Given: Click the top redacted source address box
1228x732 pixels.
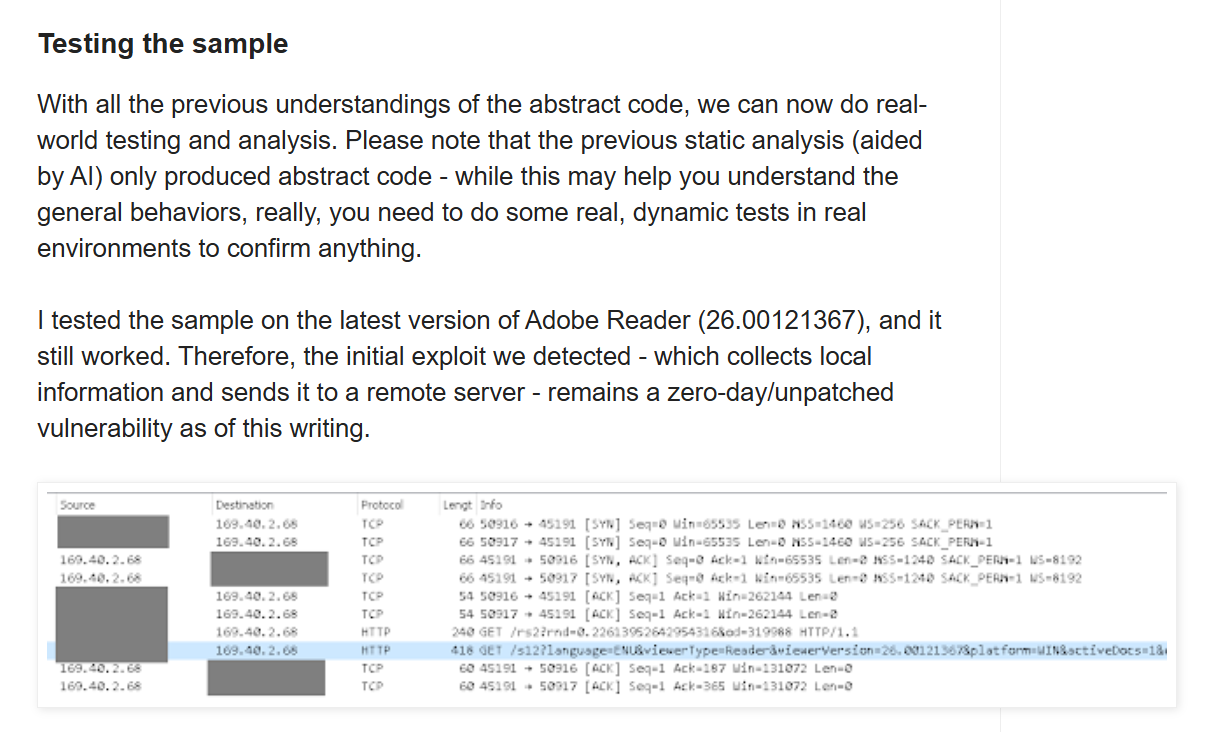Looking at the screenshot, I should click(98, 531).
